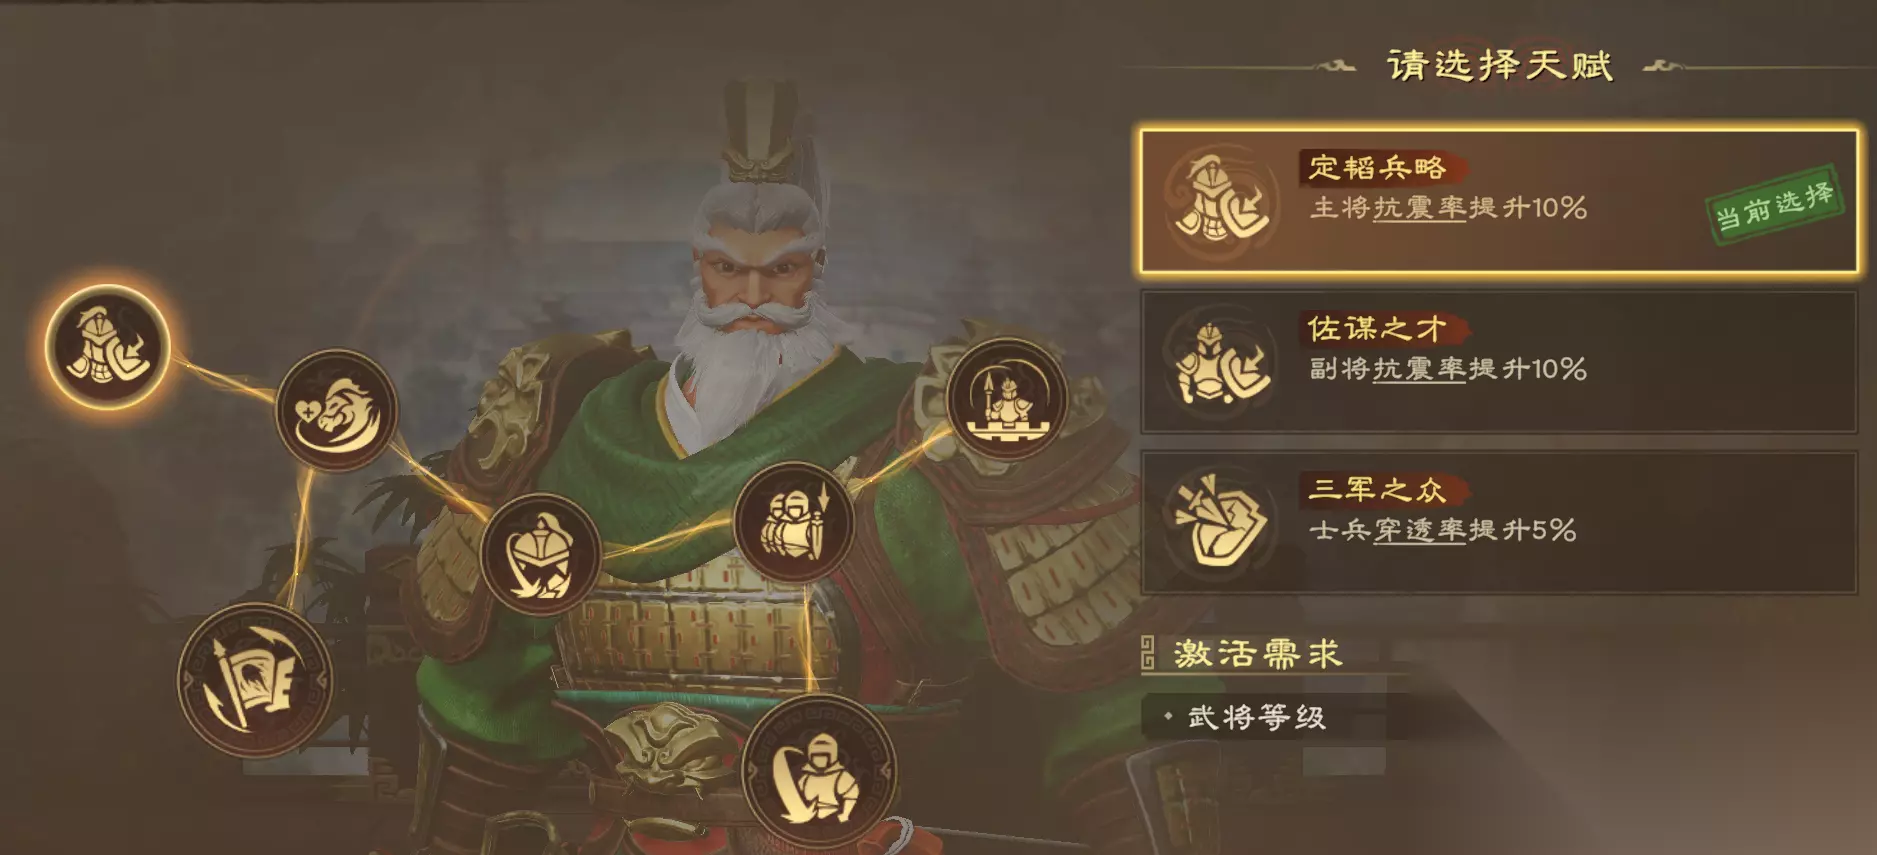Click the 定韬兵略 talent icon
Image resolution: width=1877 pixels, height=855 pixels.
[x=1221, y=200]
